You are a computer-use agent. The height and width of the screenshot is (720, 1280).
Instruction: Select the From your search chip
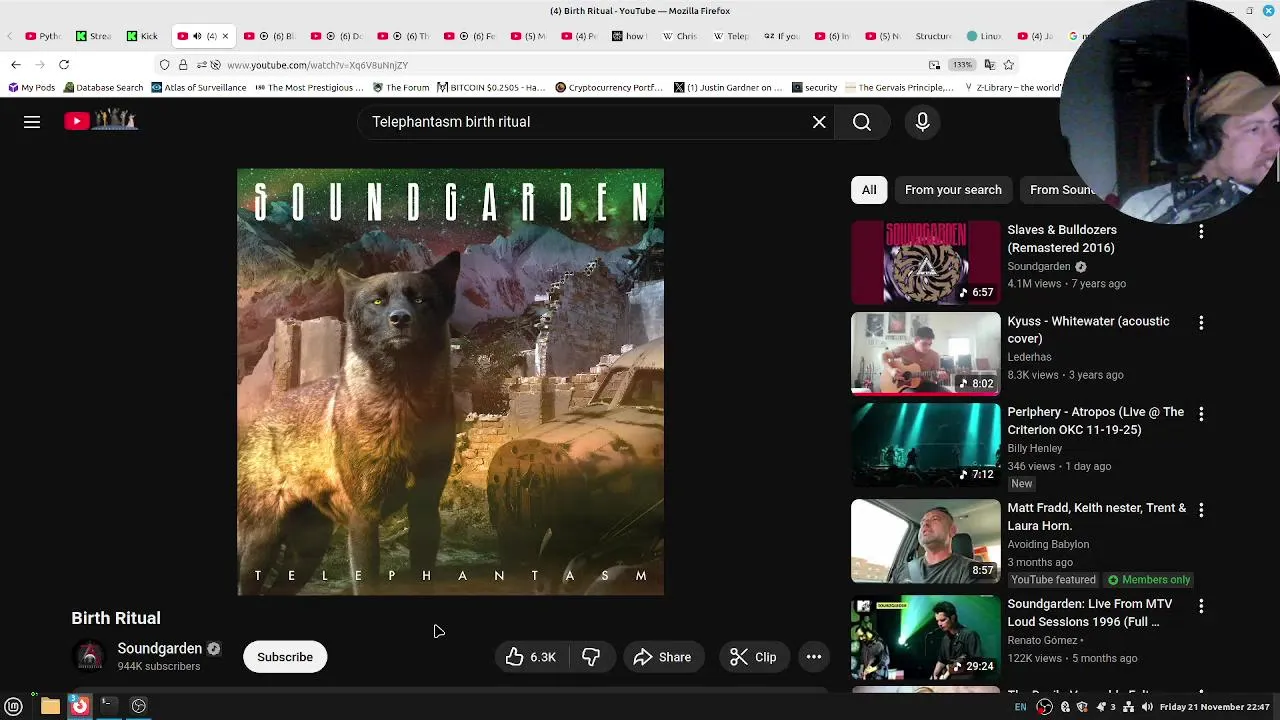(953, 190)
